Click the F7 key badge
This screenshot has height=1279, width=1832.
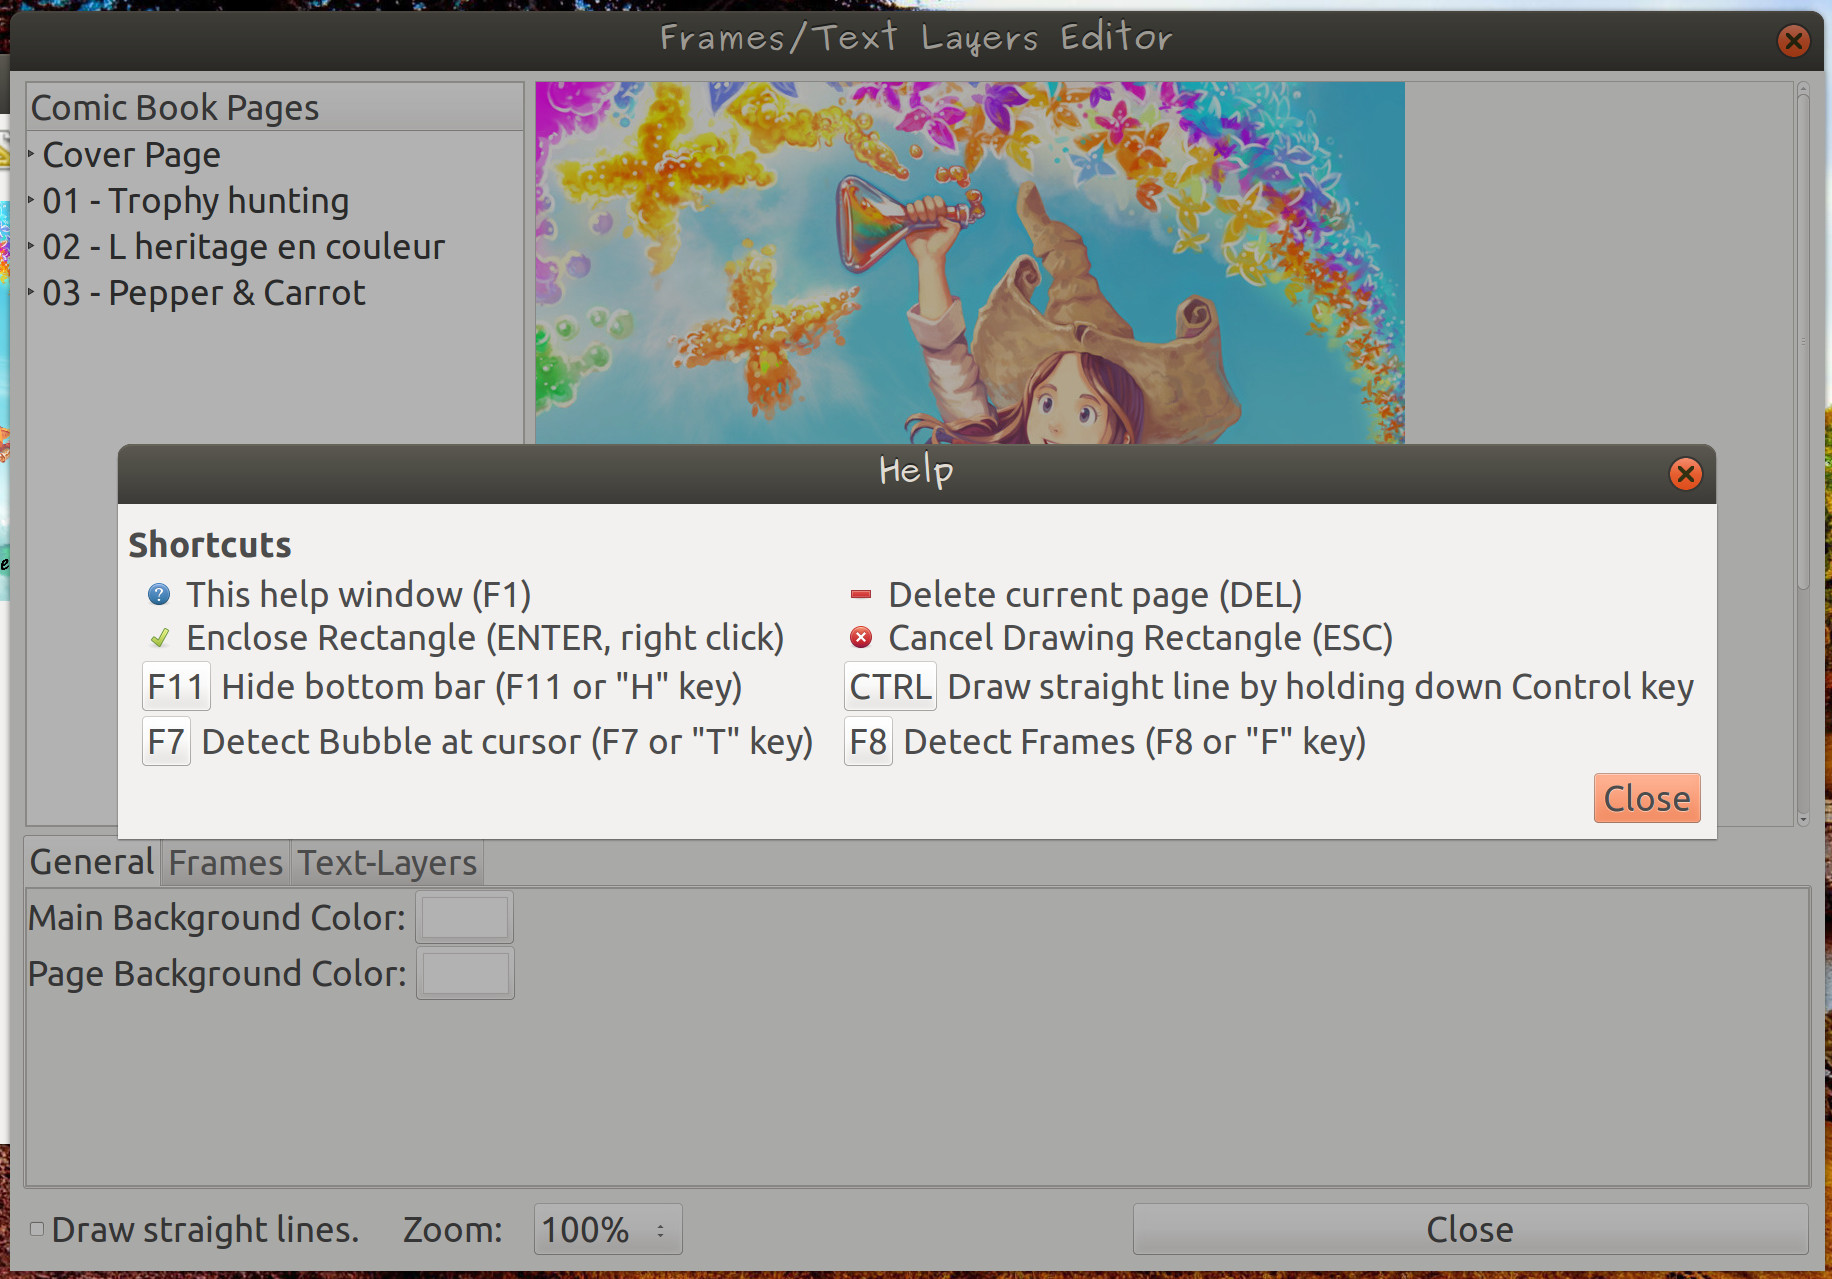click(x=166, y=742)
